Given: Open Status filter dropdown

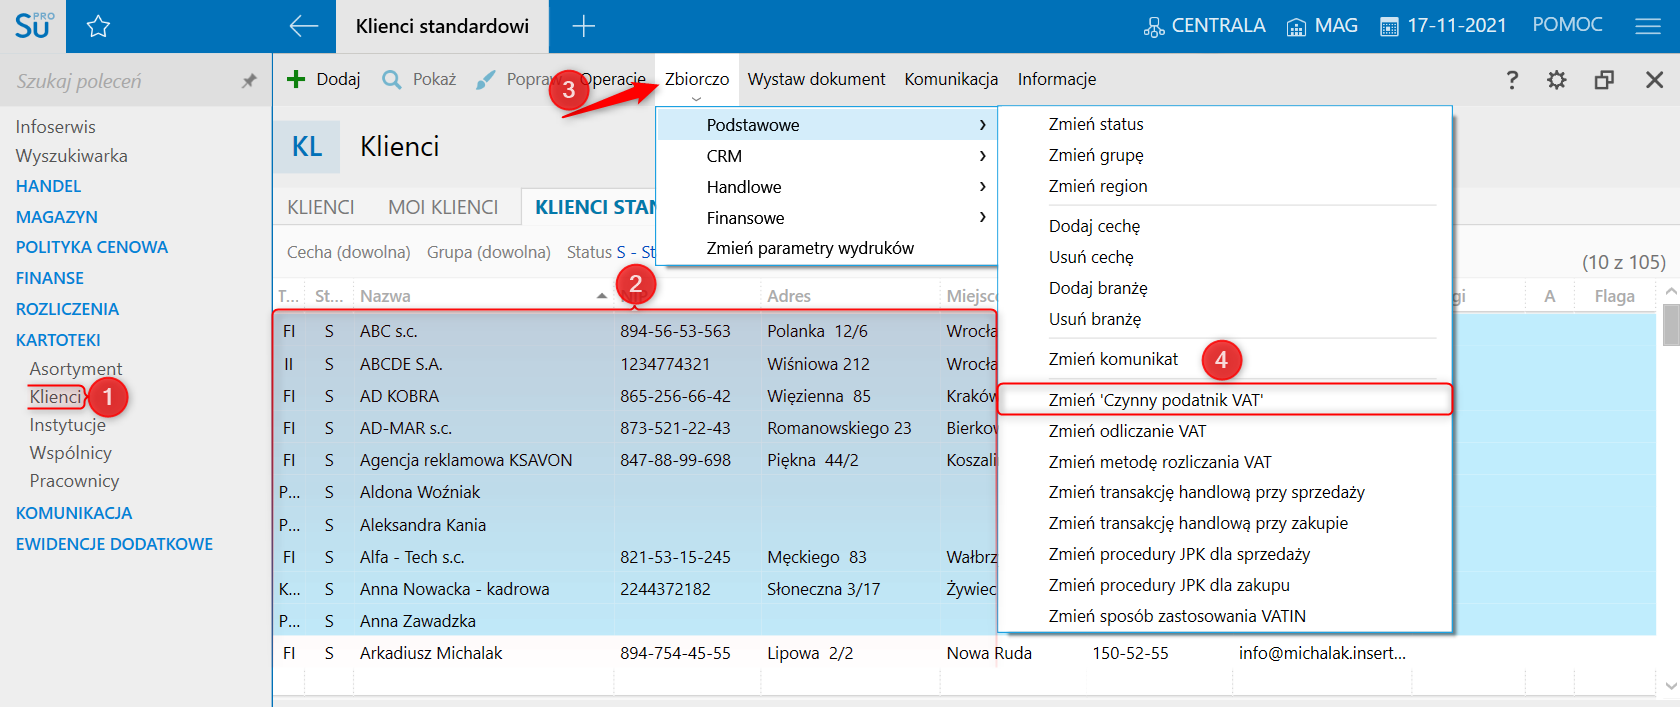Looking at the screenshot, I should (x=610, y=252).
